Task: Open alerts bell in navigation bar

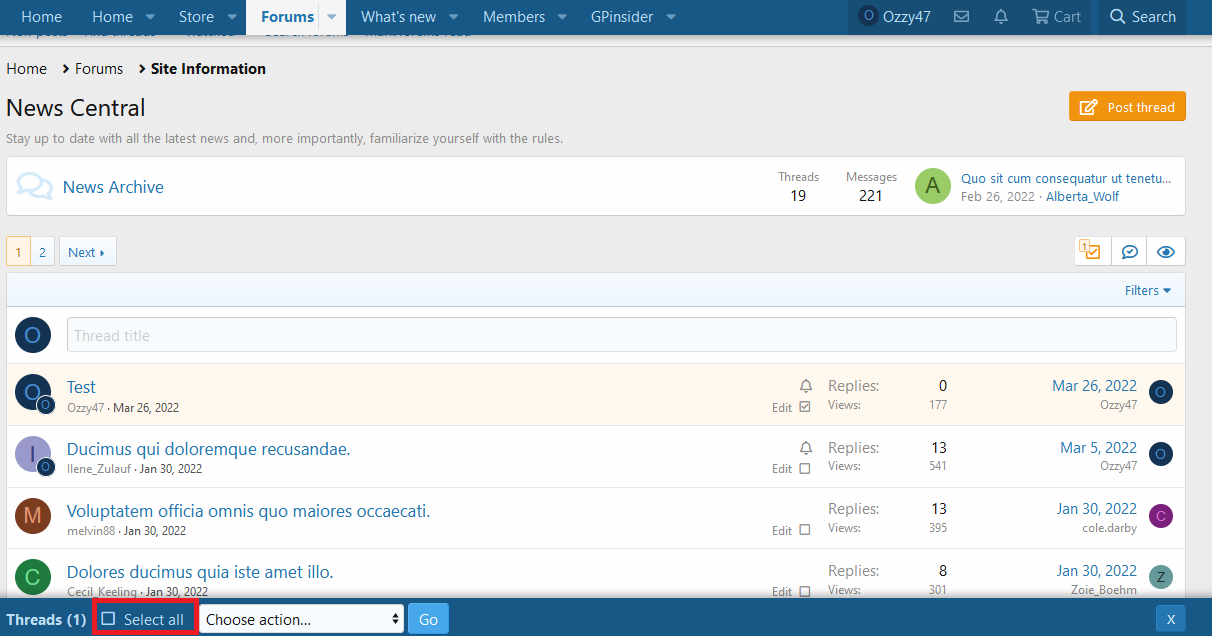Action: tap(1001, 17)
